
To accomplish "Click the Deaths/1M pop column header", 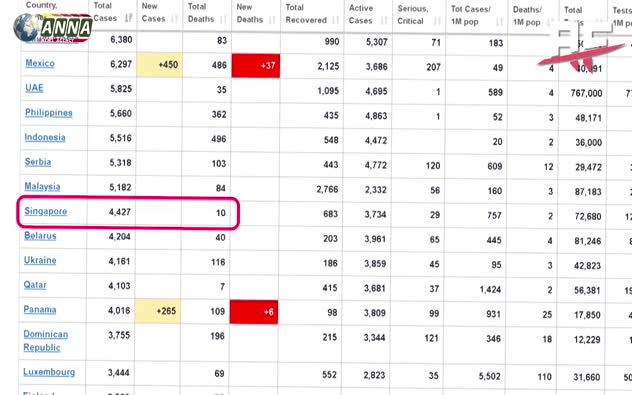I will [528, 16].
